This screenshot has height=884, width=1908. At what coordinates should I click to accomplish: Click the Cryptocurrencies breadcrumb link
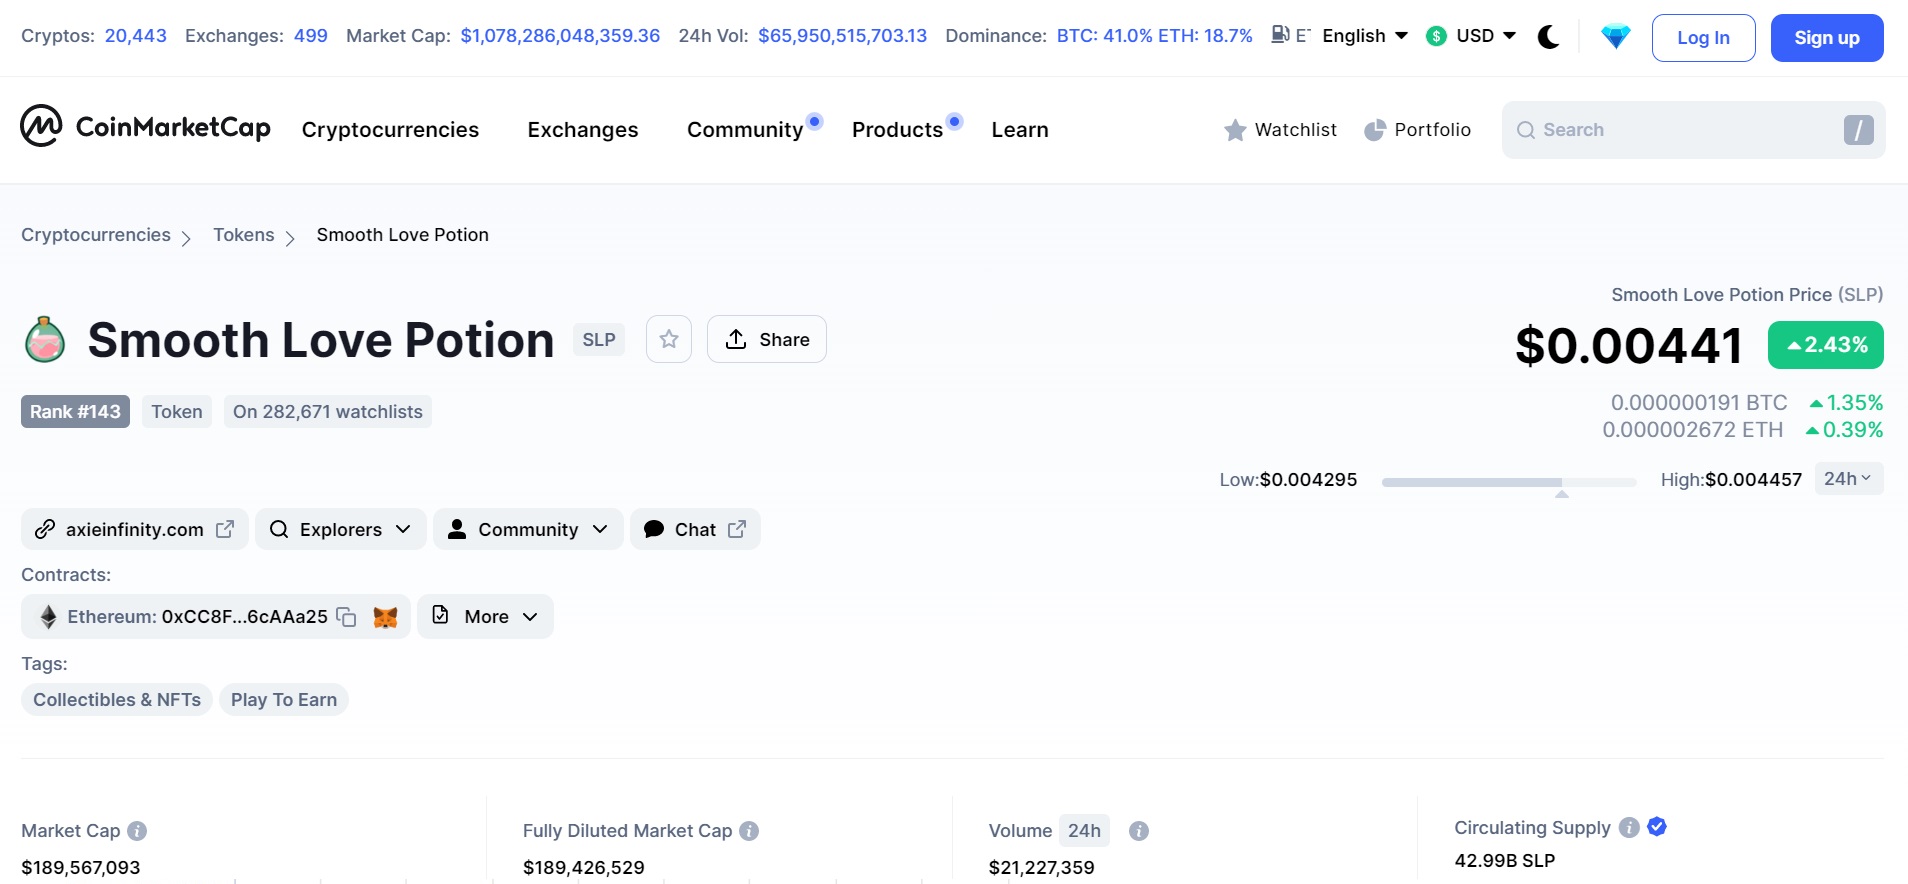coord(96,235)
